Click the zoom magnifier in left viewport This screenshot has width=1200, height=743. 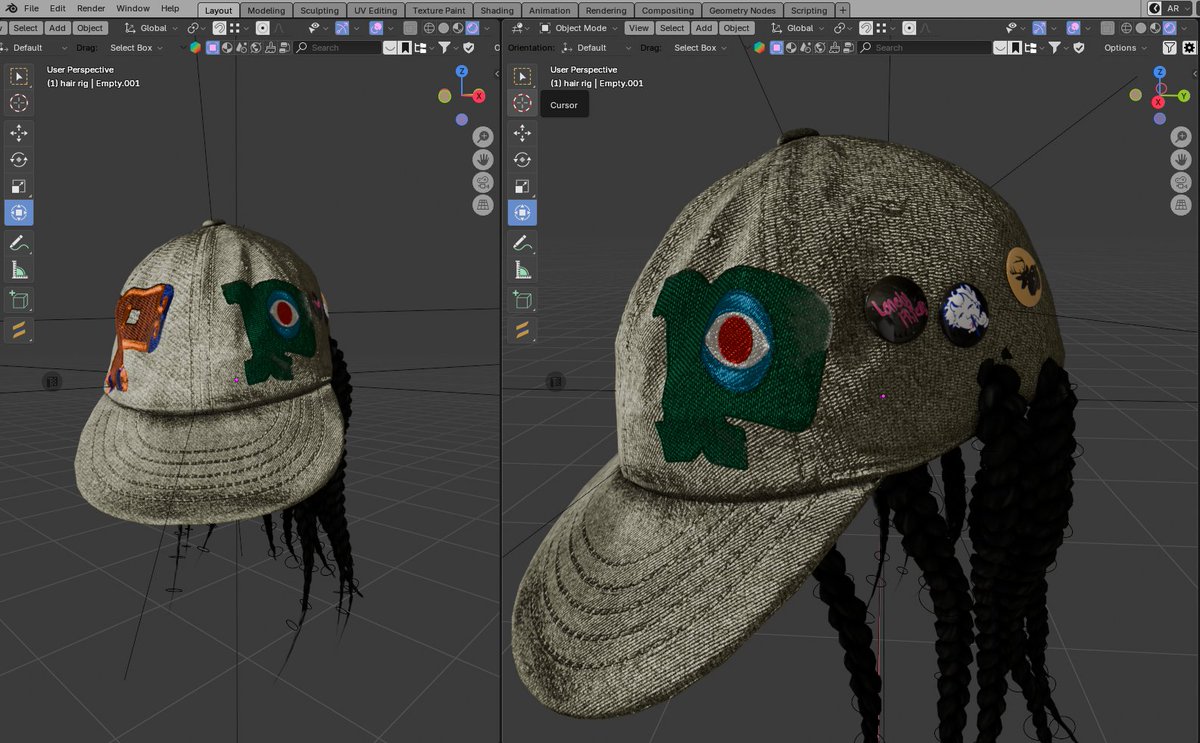482,137
